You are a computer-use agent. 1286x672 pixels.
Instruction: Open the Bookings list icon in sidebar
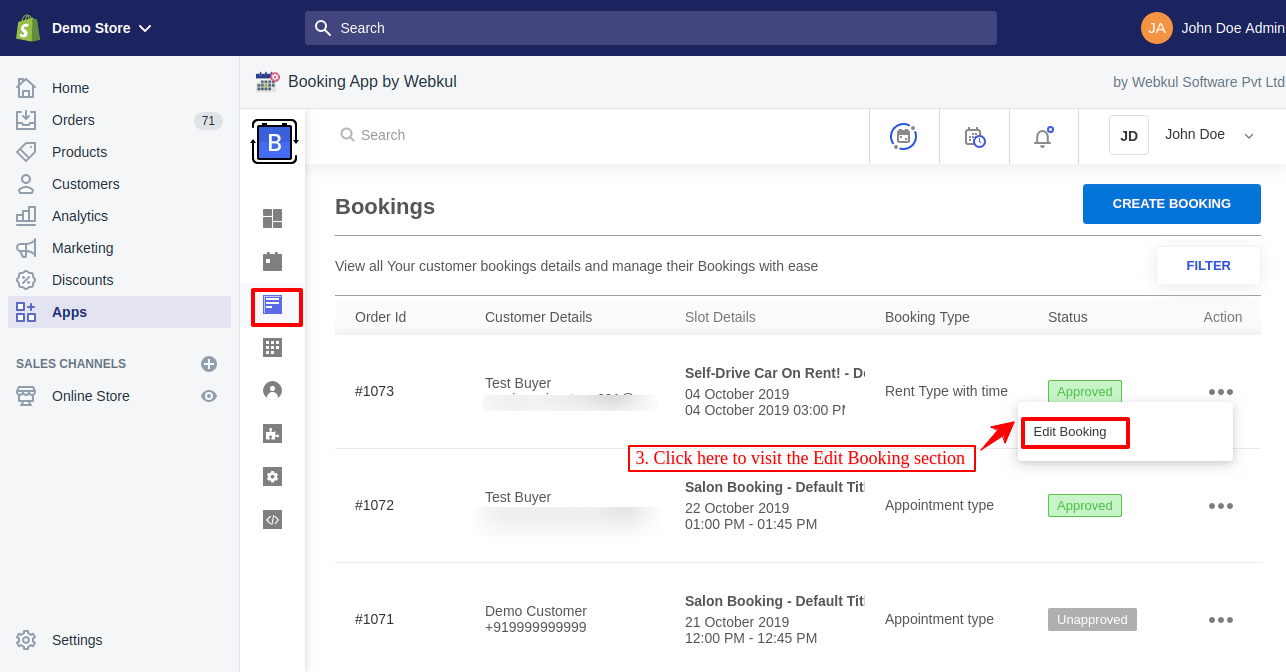coord(272,307)
